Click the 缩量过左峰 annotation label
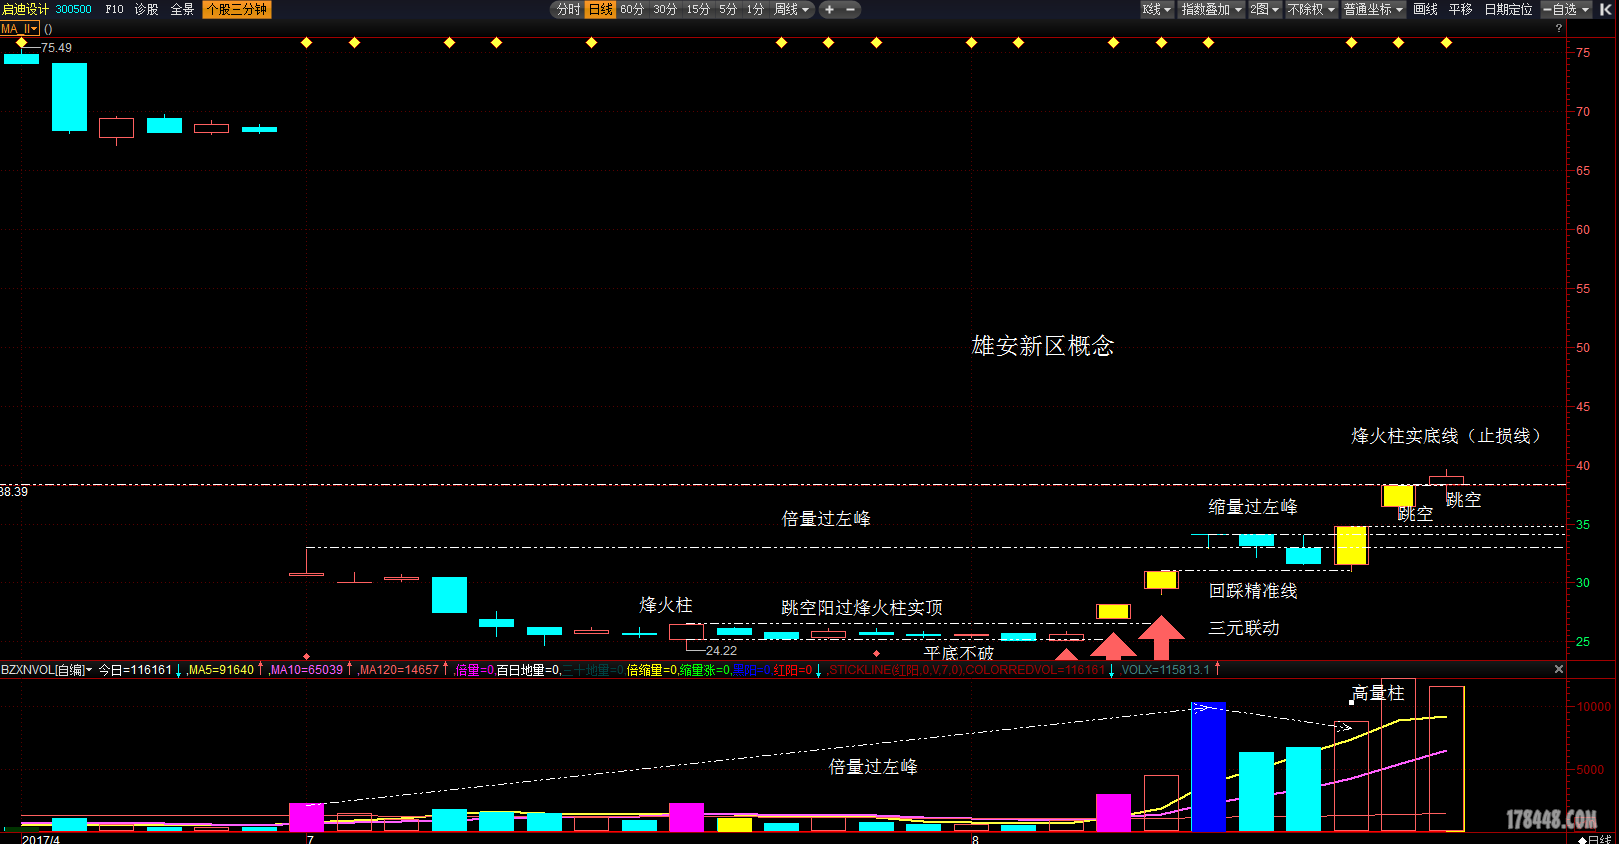 [x=1253, y=507]
